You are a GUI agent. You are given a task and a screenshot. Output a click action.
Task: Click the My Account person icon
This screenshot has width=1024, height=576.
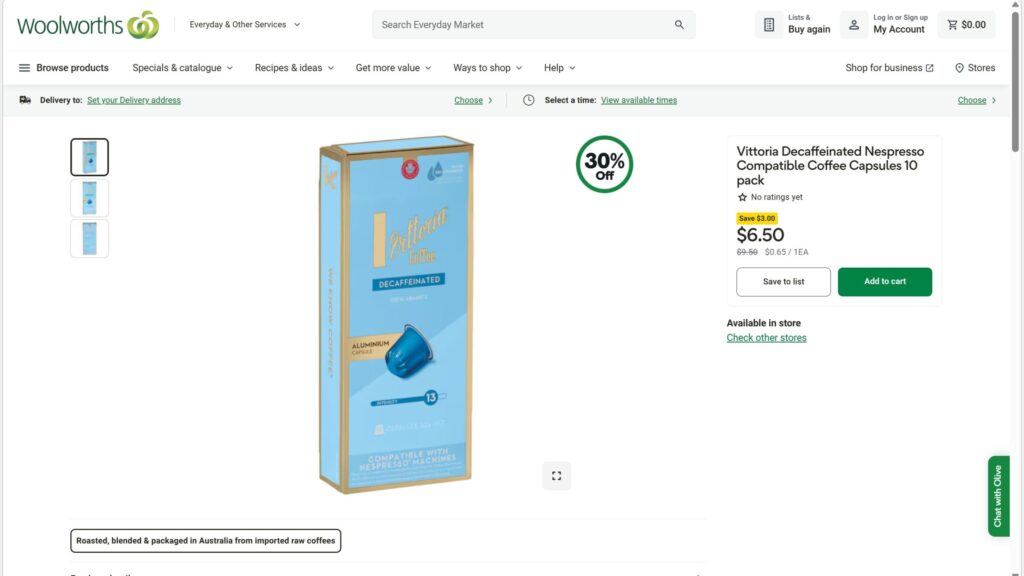pyautogui.click(x=854, y=25)
